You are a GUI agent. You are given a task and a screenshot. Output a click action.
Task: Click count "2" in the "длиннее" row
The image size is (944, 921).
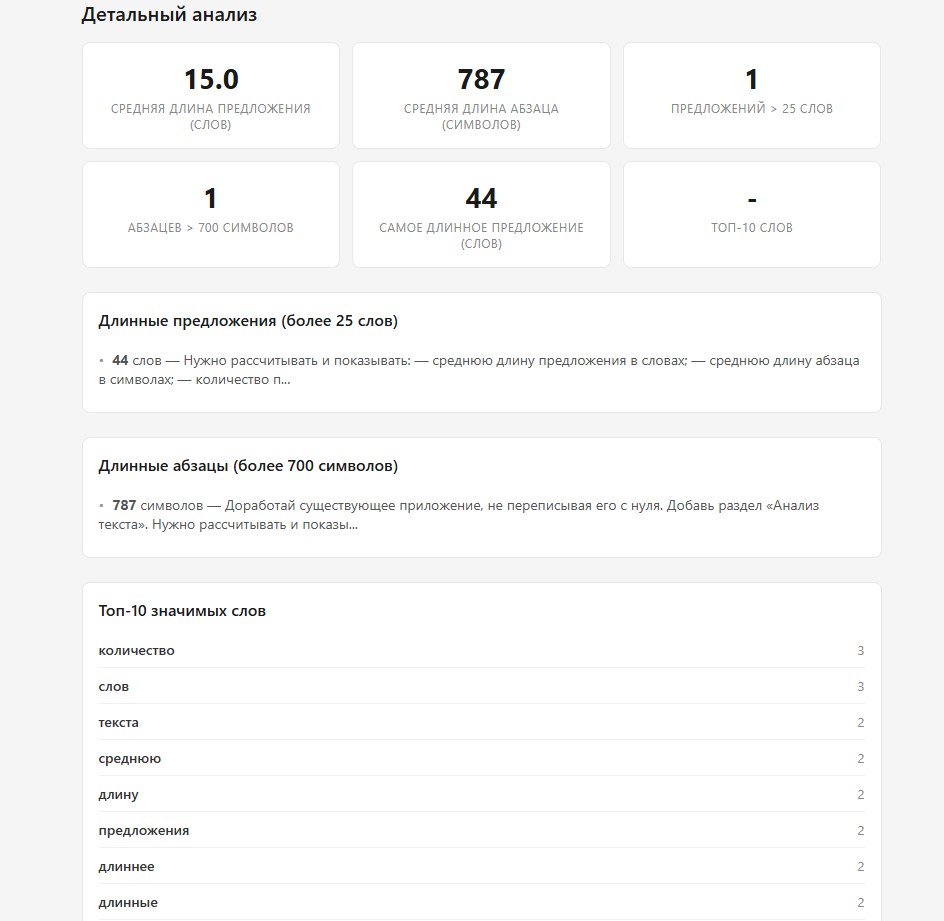click(x=861, y=867)
